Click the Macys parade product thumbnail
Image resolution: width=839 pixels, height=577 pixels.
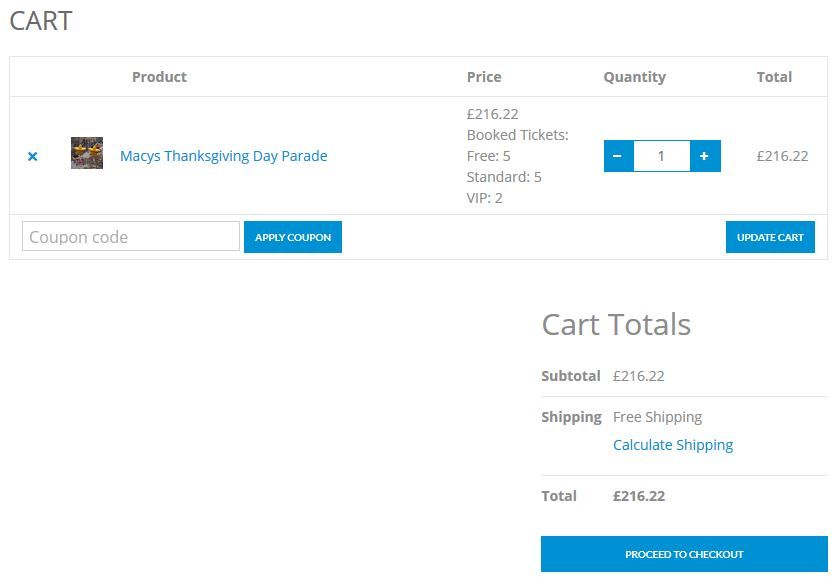(x=87, y=154)
